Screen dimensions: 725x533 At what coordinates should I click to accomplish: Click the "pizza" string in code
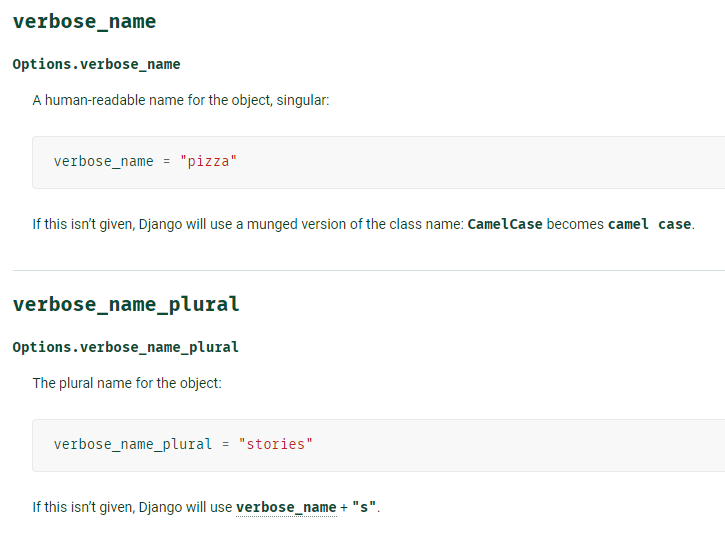[209, 161]
